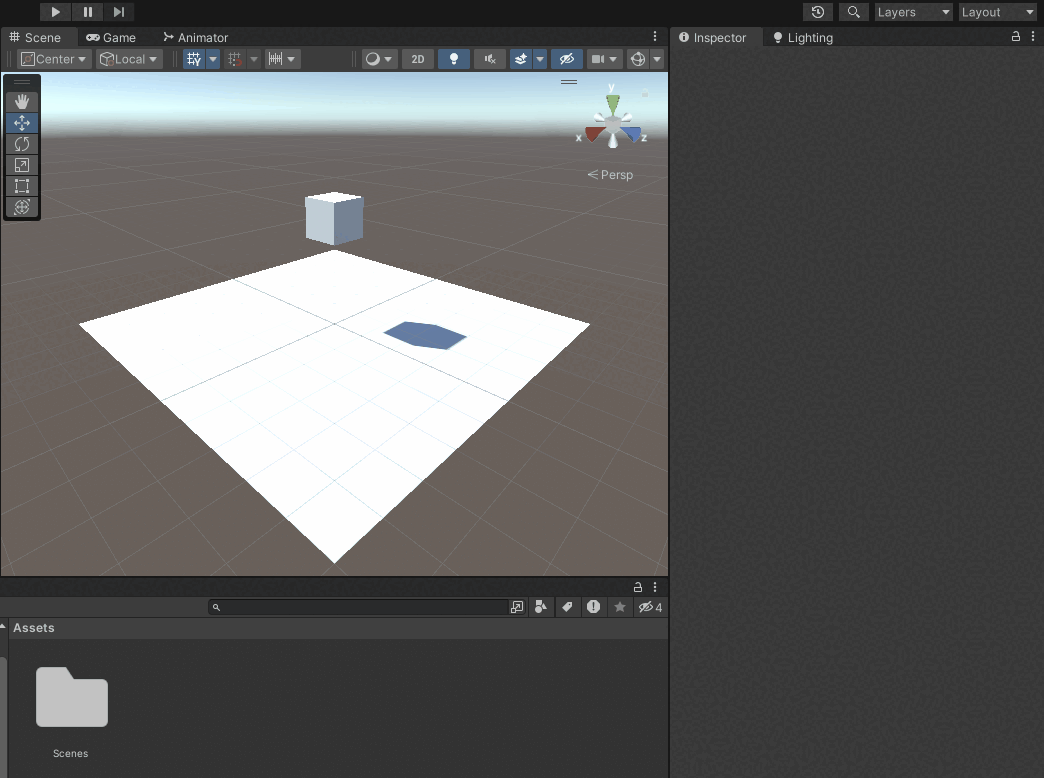This screenshot has width=1044, height=778.
Task: Open the Gizmos sphere icon menu
Action: [x=638, y=59]
